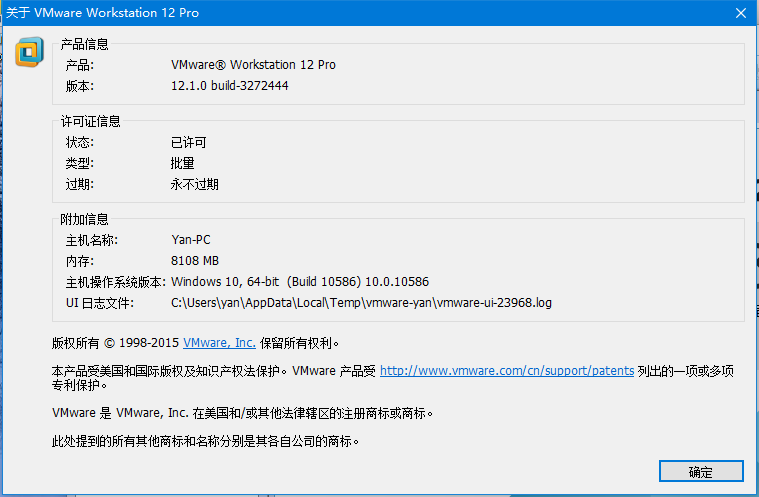
Task: Click the license status 已许可
Action: [189, 142]
